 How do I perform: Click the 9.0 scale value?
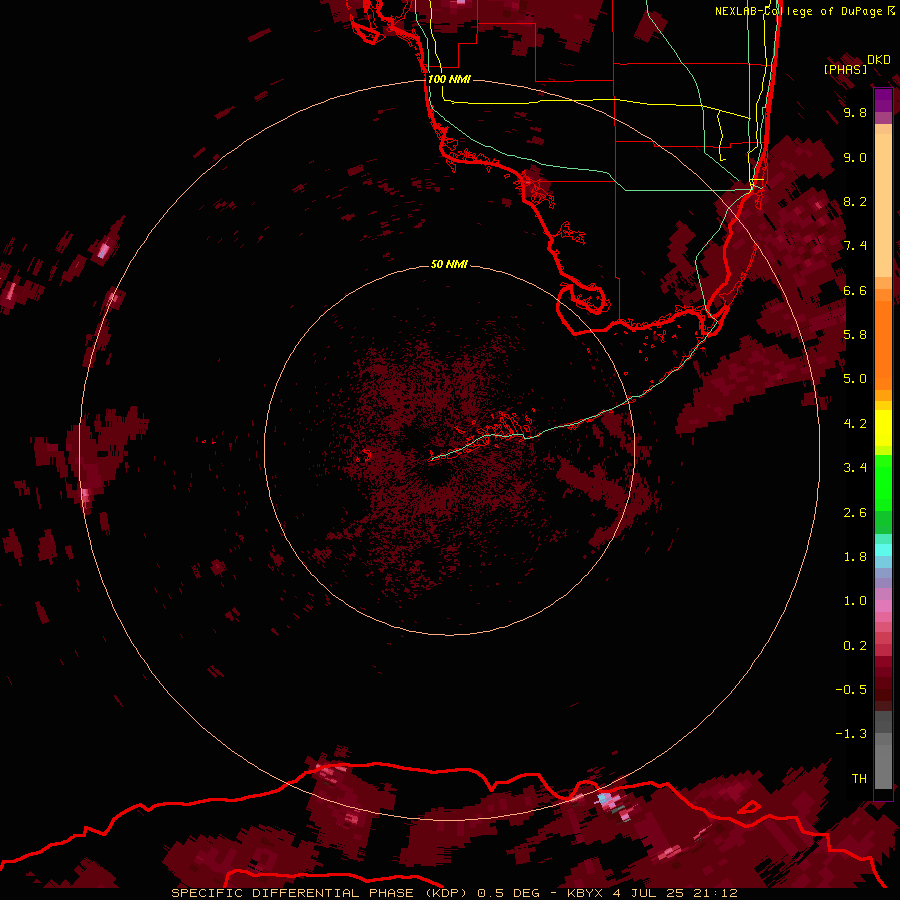pyautogui.click(x=855, y=157)
